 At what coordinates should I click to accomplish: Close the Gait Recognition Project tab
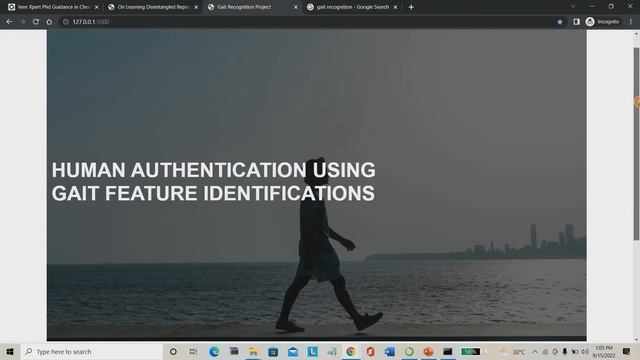coord(296,7)
